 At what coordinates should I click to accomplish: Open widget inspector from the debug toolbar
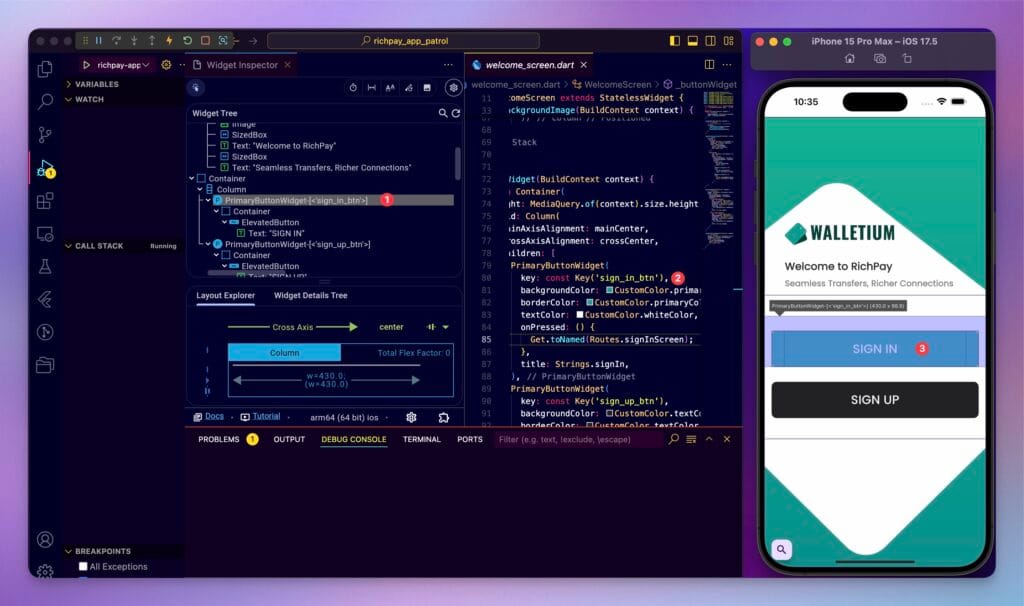[223, 40]
